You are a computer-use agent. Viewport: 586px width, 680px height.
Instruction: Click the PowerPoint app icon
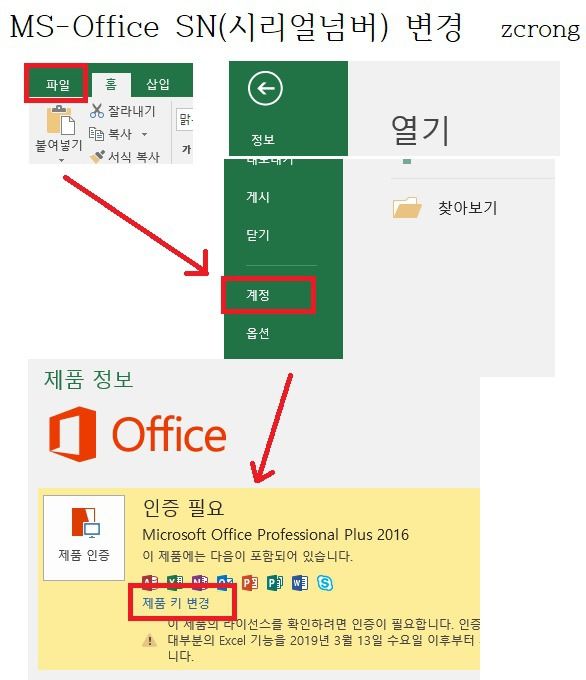[250, 583]
